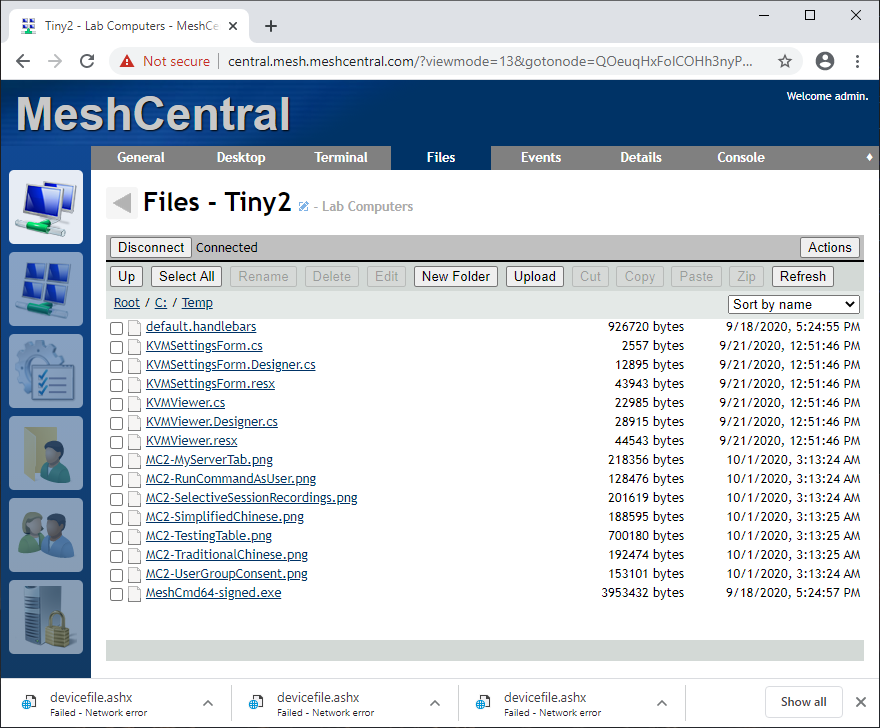The width and height of the screenshot is (880, 728).
Task: Switch to the Console tab
Action: pyautogui.click(x=741, y=158)
